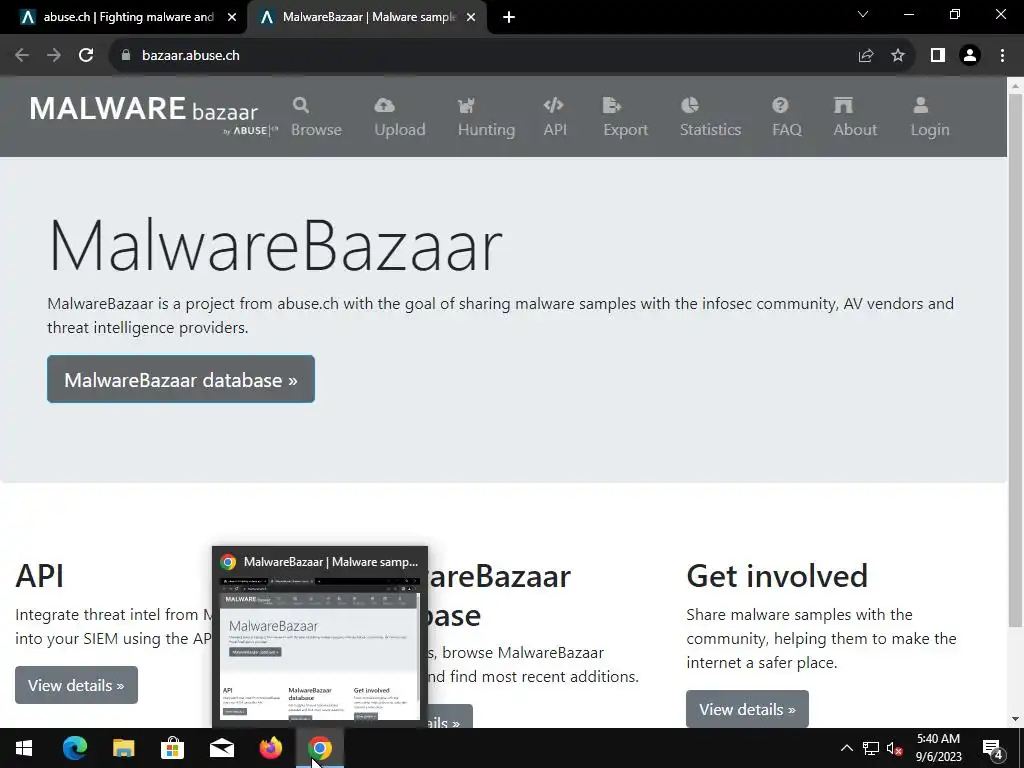Click the Statistics pie chart icon

[690, 104]
